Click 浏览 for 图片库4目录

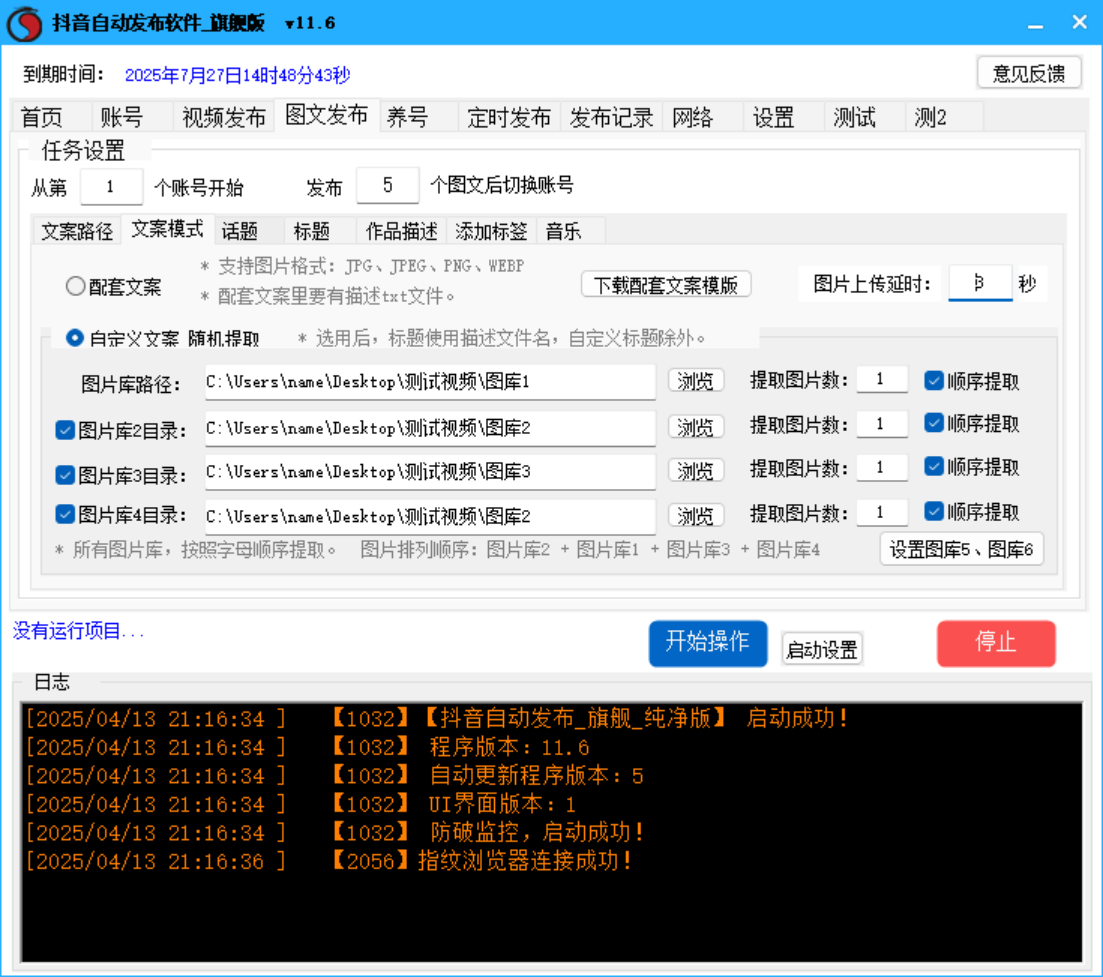point(695,516)
